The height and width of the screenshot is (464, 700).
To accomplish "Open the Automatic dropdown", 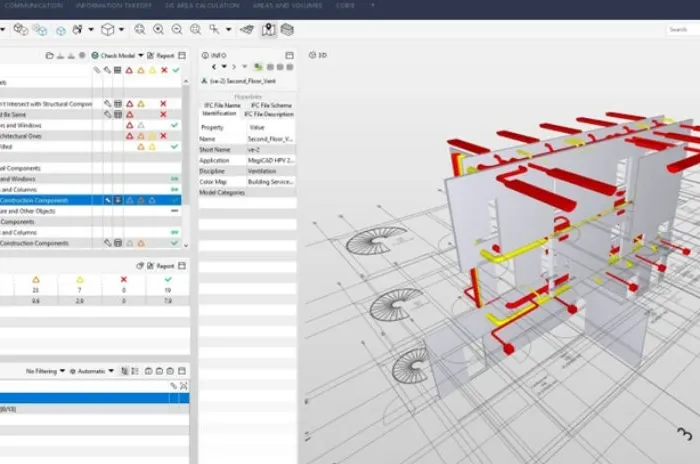I will pos(92,371).
